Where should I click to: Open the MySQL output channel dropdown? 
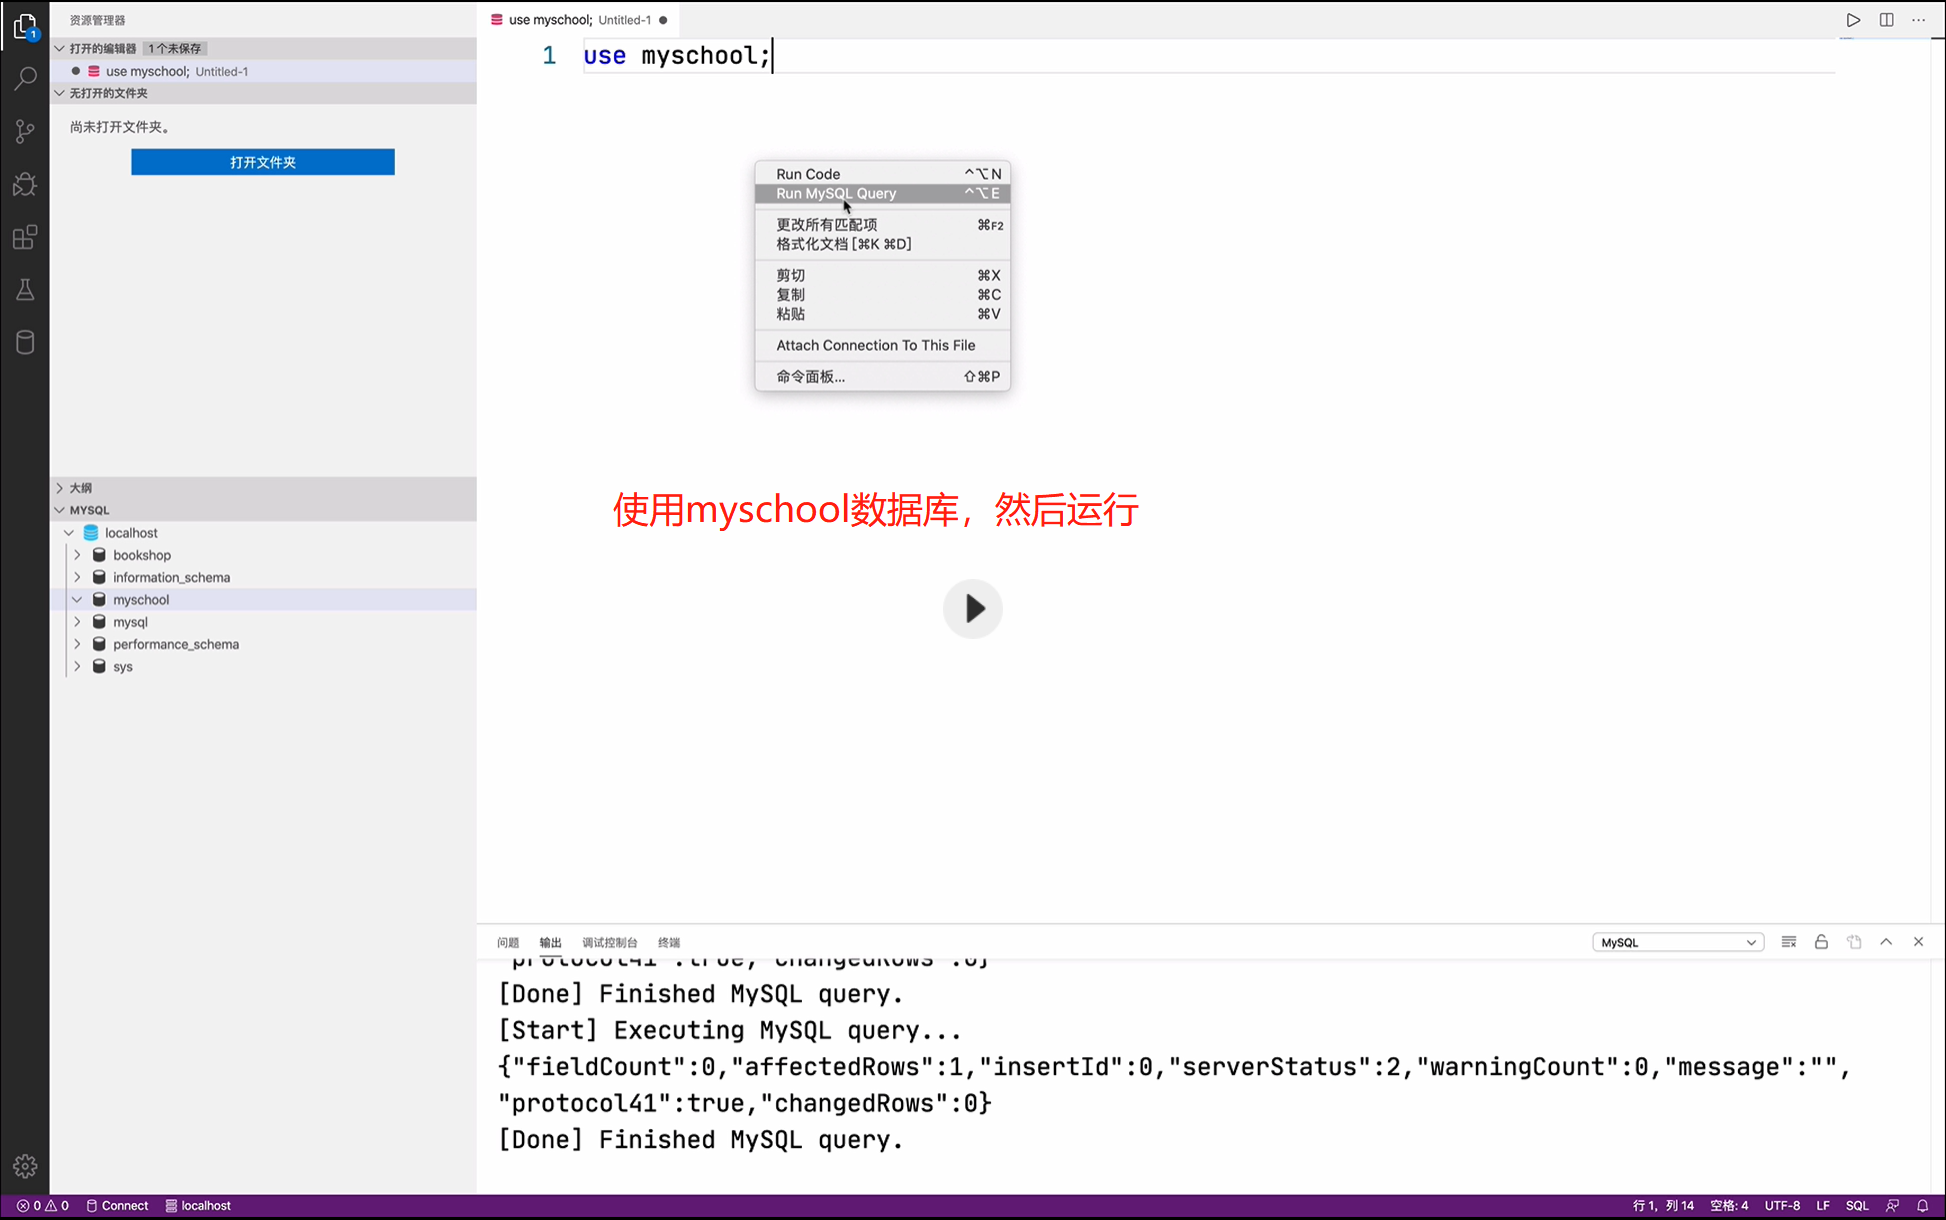pos(1678,942)
